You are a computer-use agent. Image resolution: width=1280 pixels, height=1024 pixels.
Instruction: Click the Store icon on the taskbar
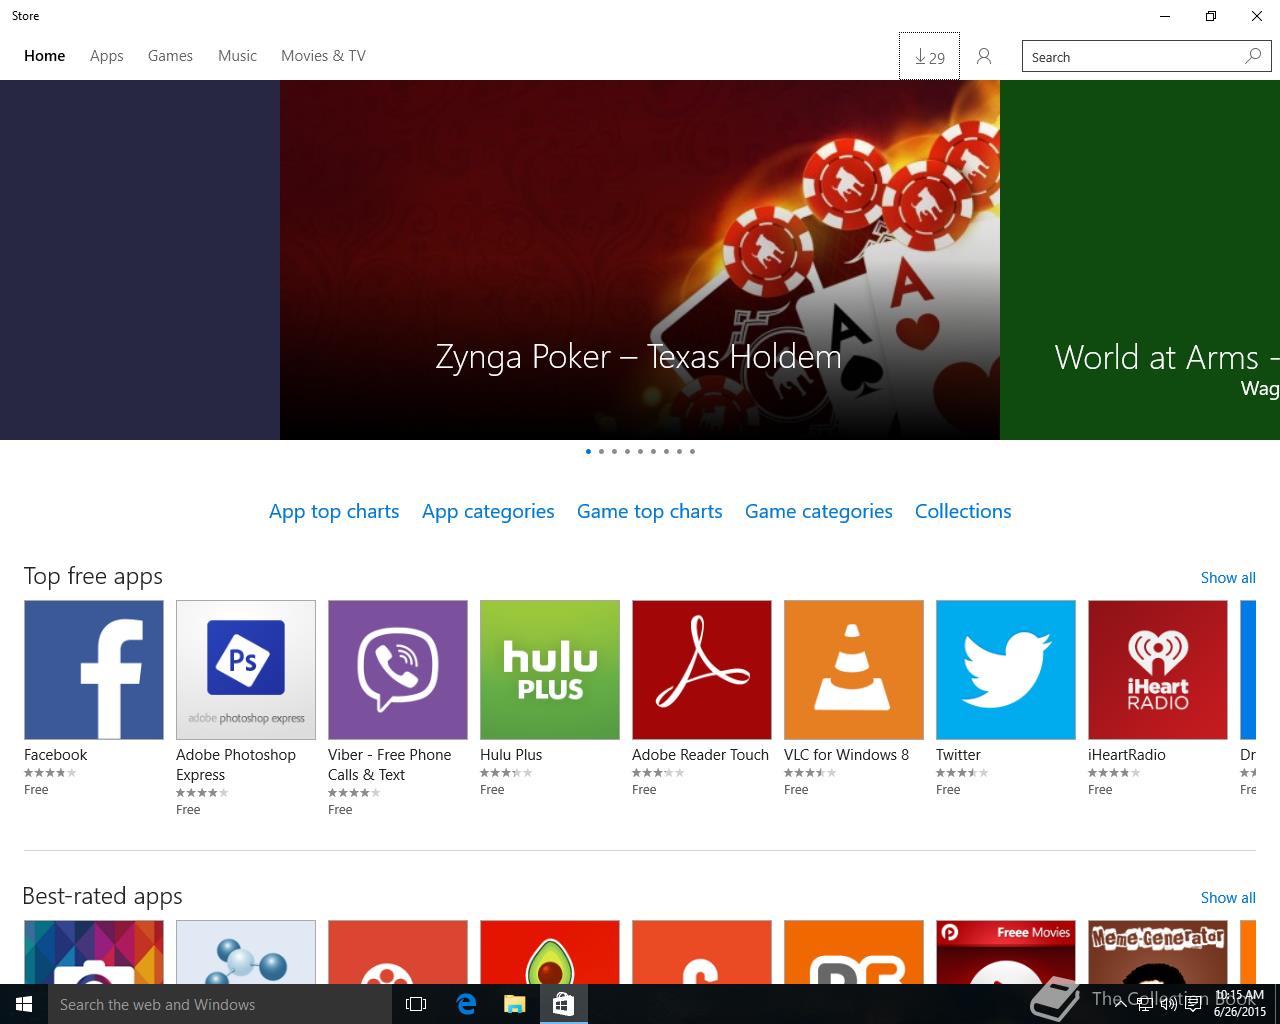click(563, 1004)
